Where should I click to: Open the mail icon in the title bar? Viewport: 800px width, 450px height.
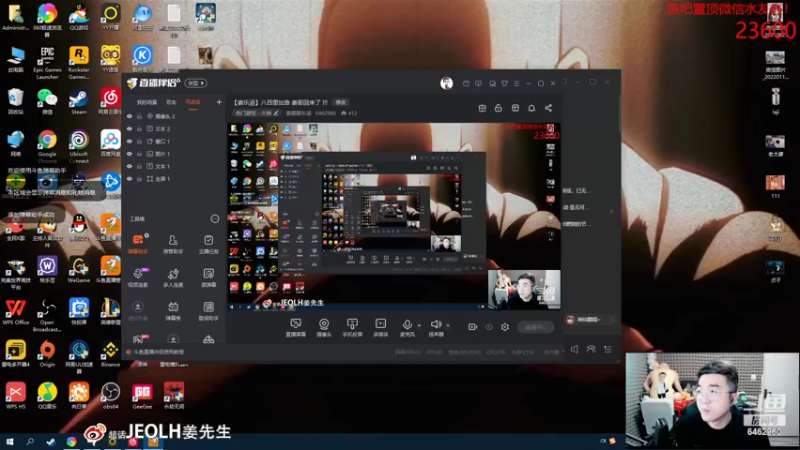(466, 83)
